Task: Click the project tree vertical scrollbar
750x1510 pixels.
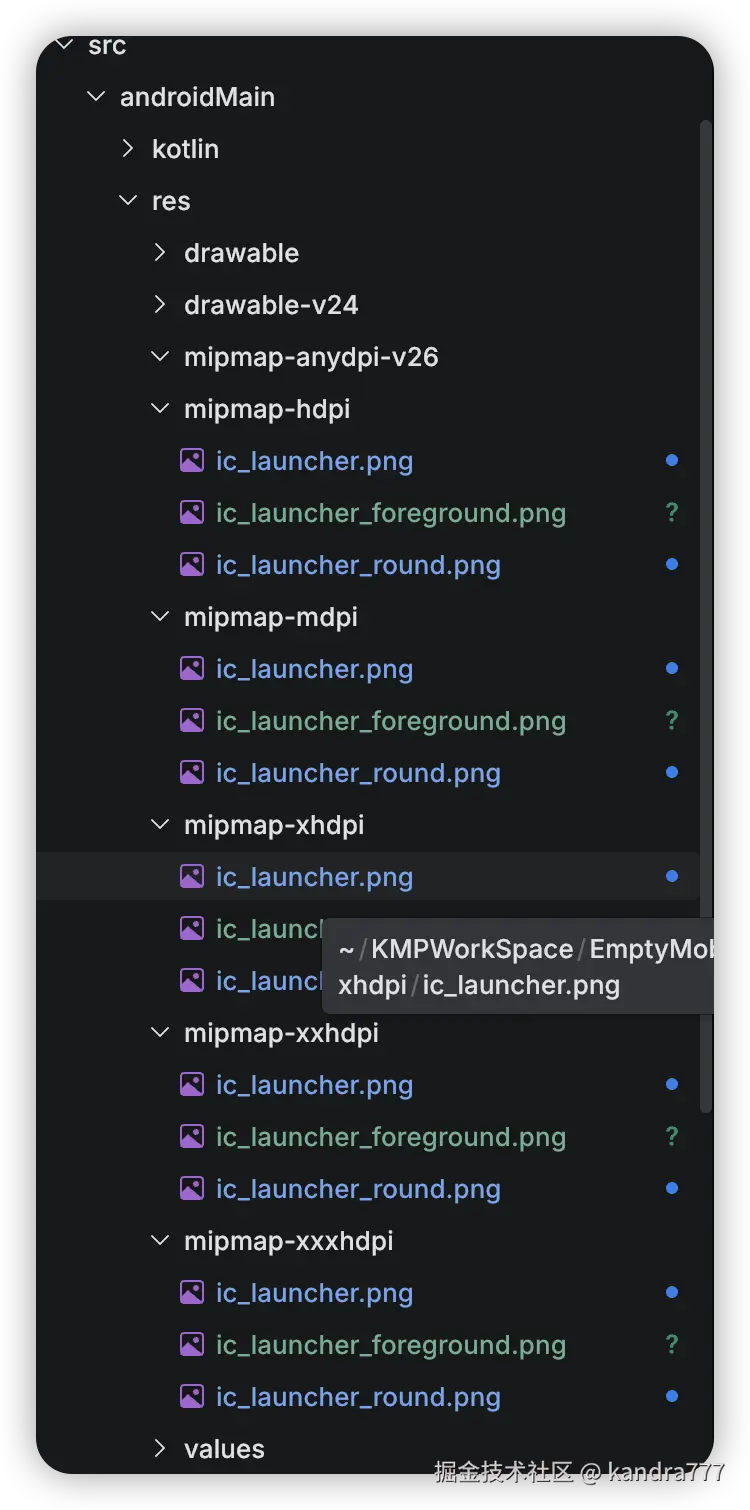Action: click(706, 616)
